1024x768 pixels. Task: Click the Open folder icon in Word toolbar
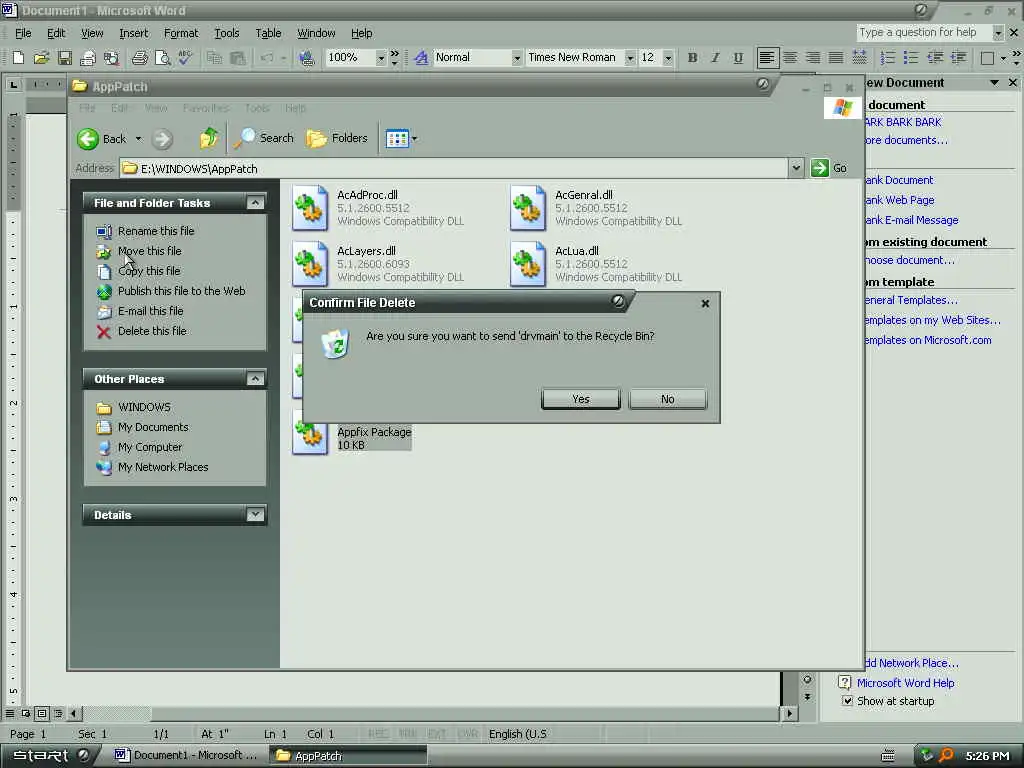point(41,58)
